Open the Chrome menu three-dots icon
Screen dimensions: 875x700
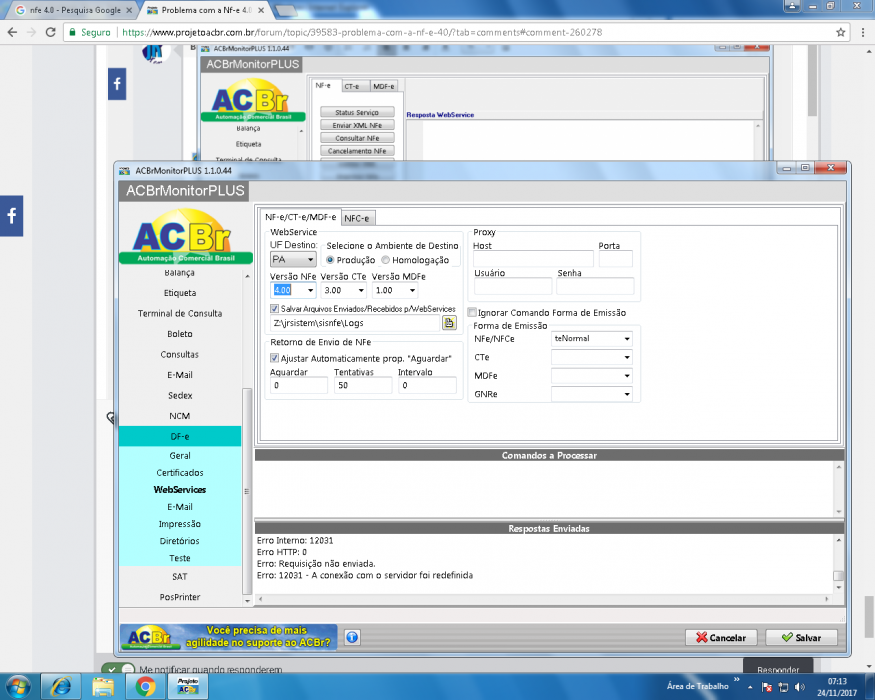pos(863,32)
